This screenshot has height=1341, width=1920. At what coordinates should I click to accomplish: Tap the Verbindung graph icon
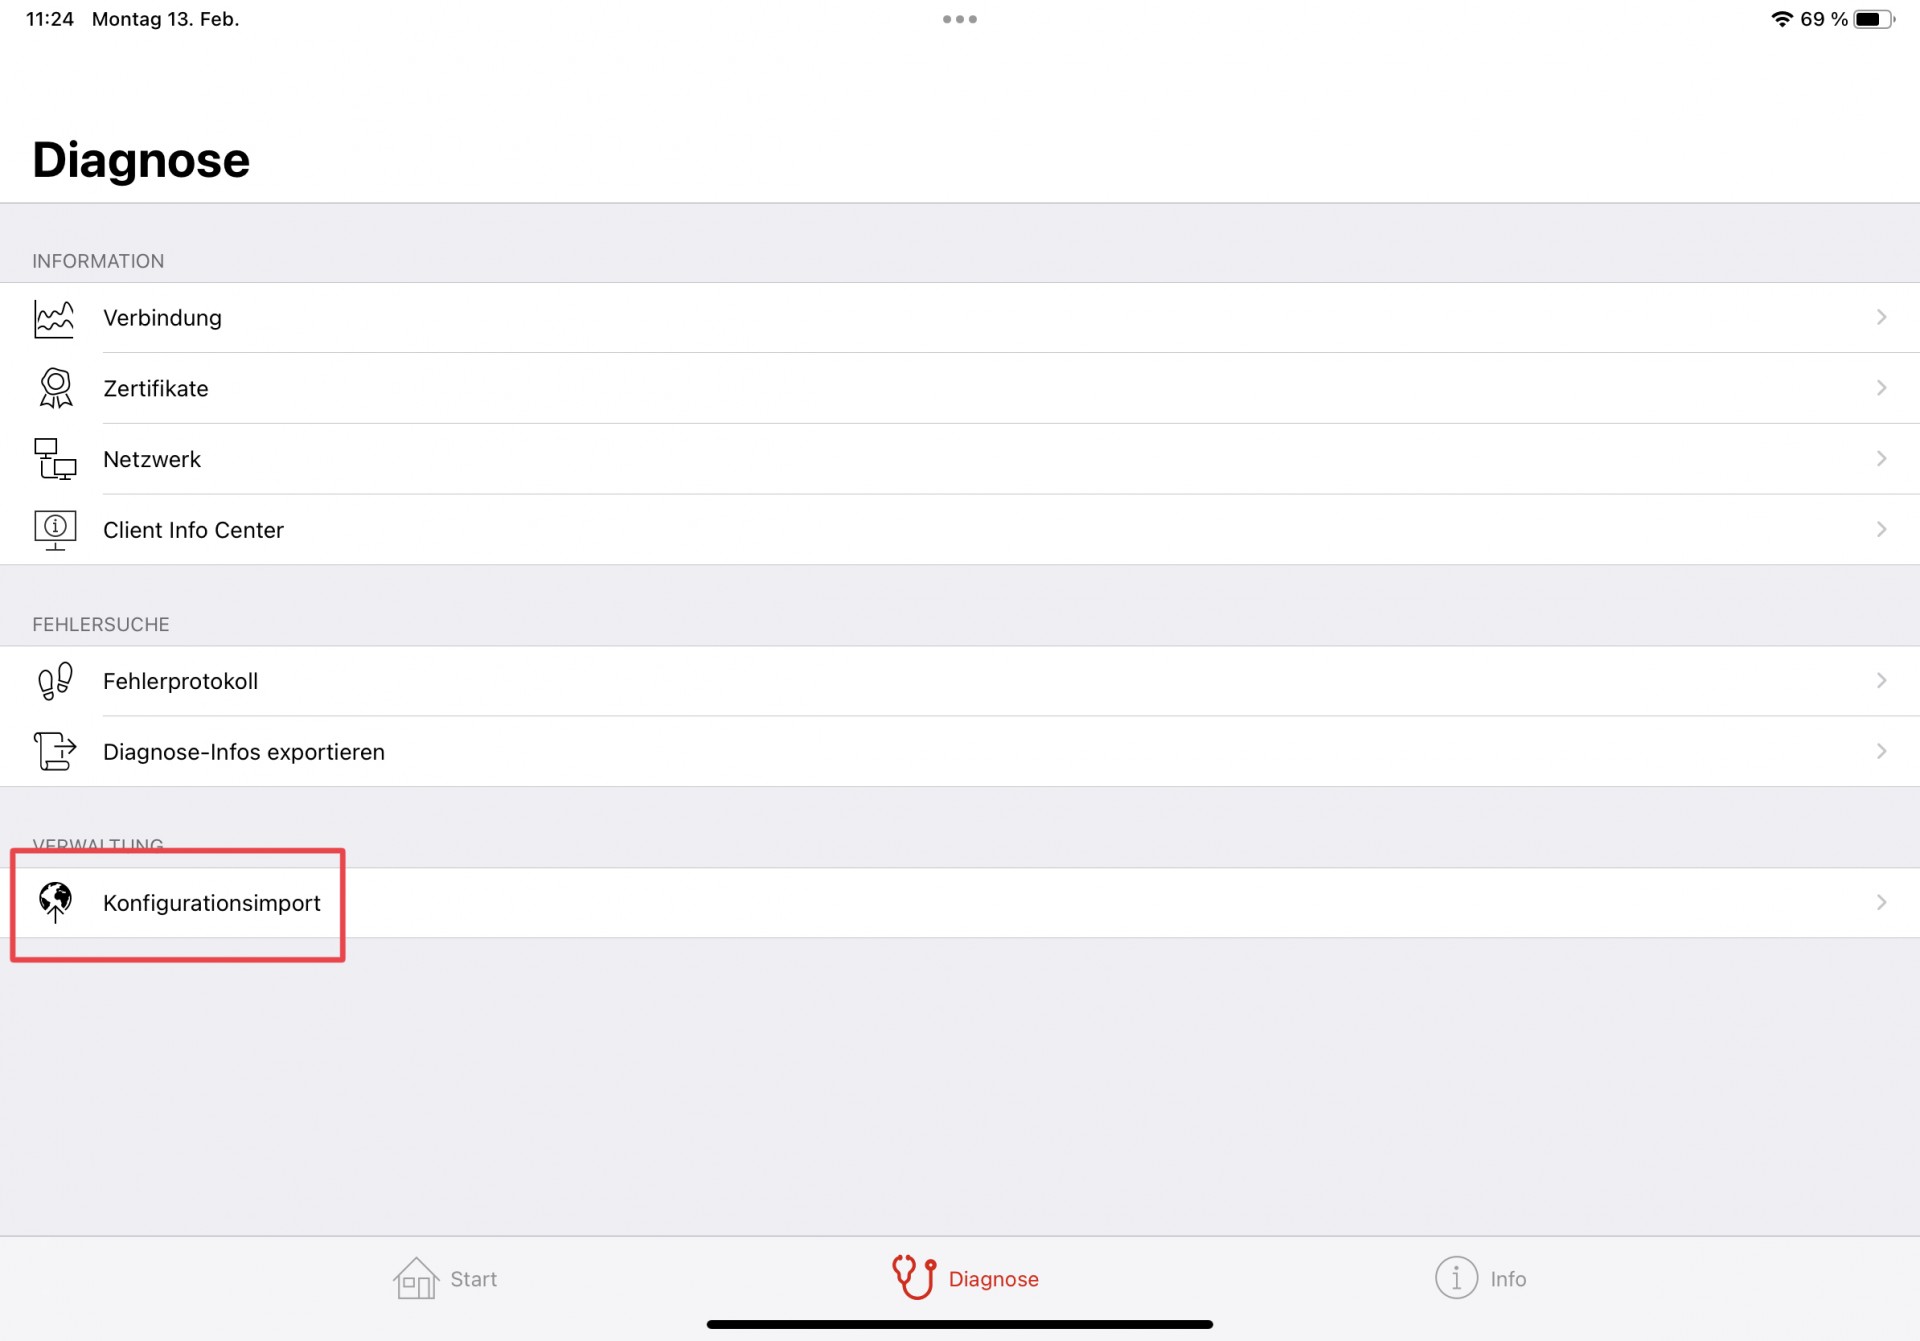click(x=54, y=319)
